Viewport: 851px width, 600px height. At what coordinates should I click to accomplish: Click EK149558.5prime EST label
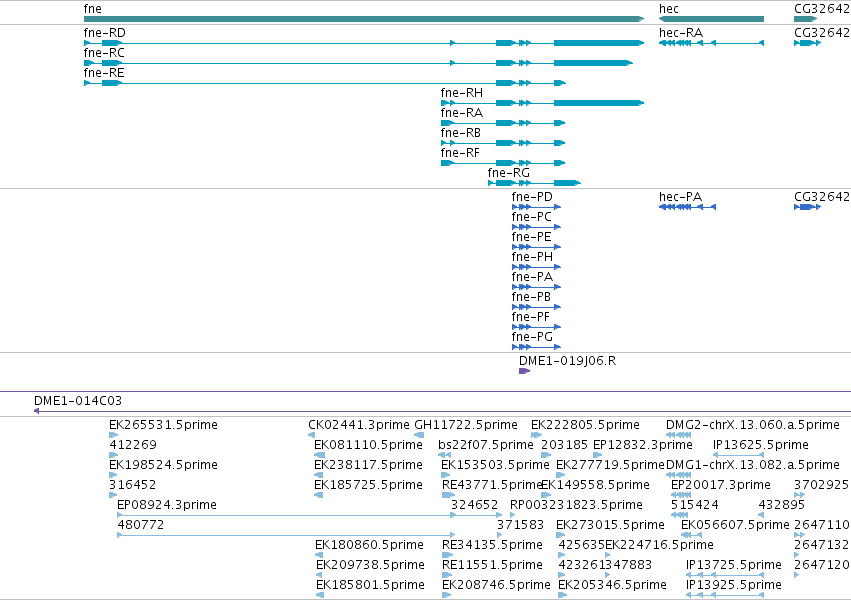595,485
